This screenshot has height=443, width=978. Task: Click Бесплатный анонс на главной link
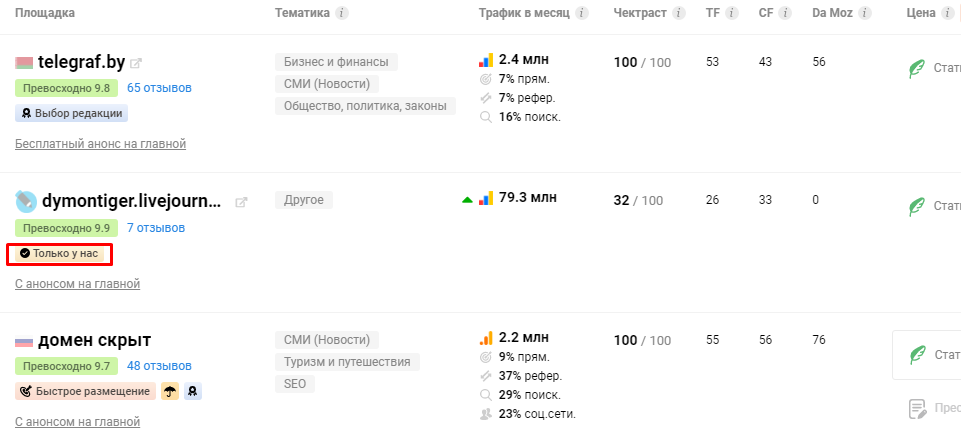click(x=100, y=144)
